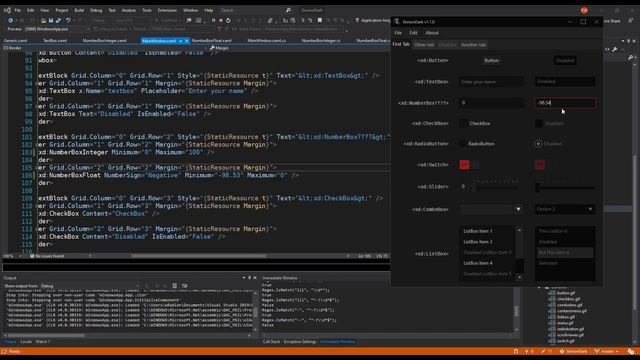The image size is (640, 360).
Task: Tick the CheckBox in the XenonDark window
Action: [463, 123]
